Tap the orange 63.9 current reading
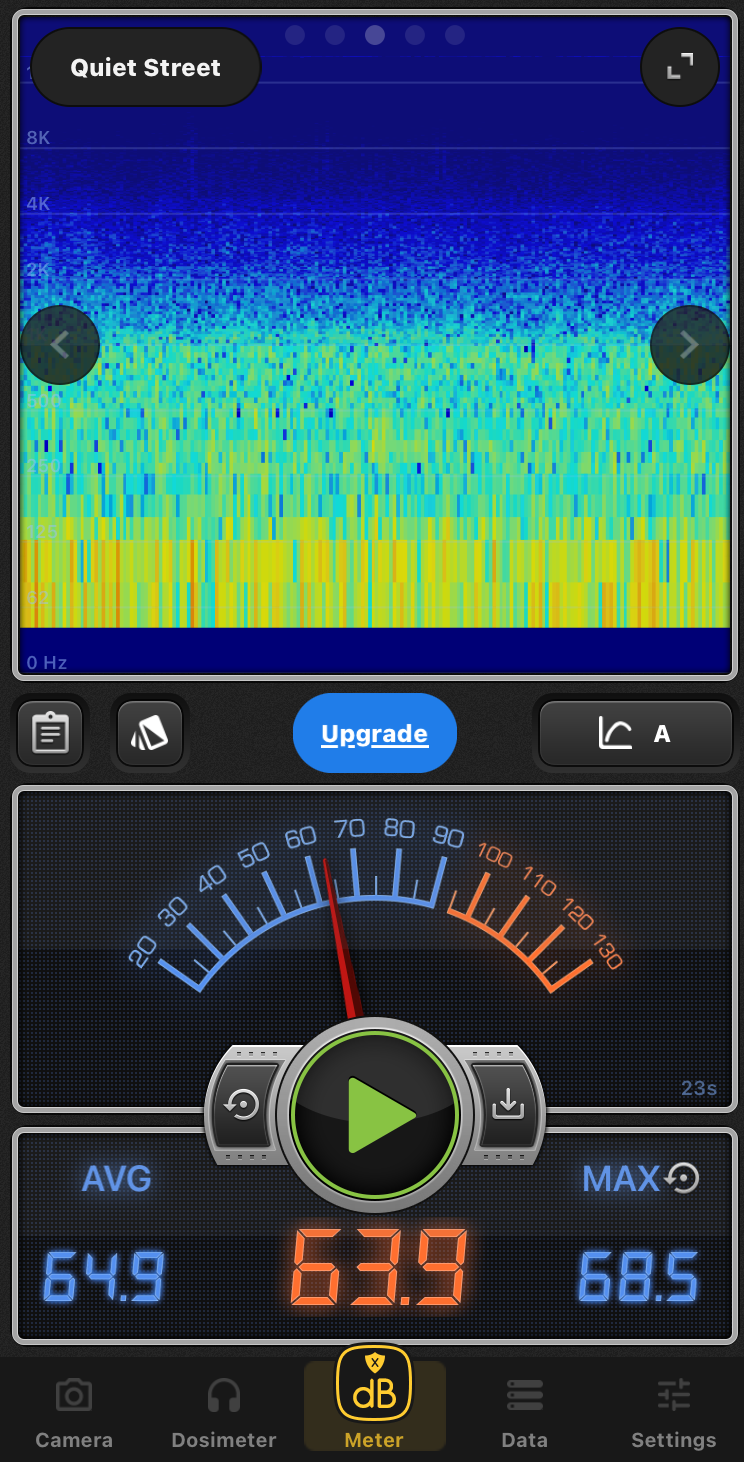The width and height of the screenshot is (744, 1462). click(x=378, y=1268)
